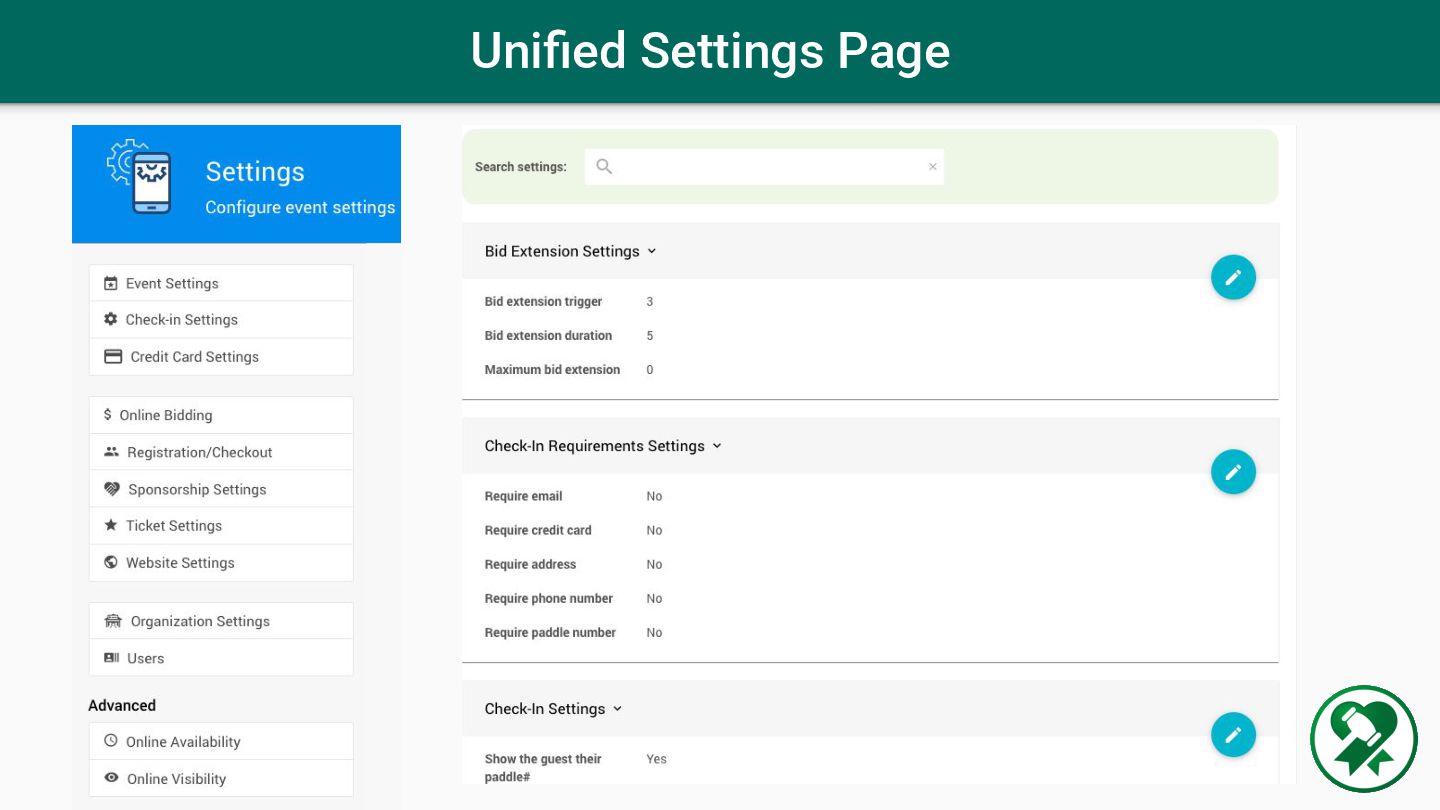1440x810 pixels.
Task: Open Online Availability under Advanced
Action: 183,742
